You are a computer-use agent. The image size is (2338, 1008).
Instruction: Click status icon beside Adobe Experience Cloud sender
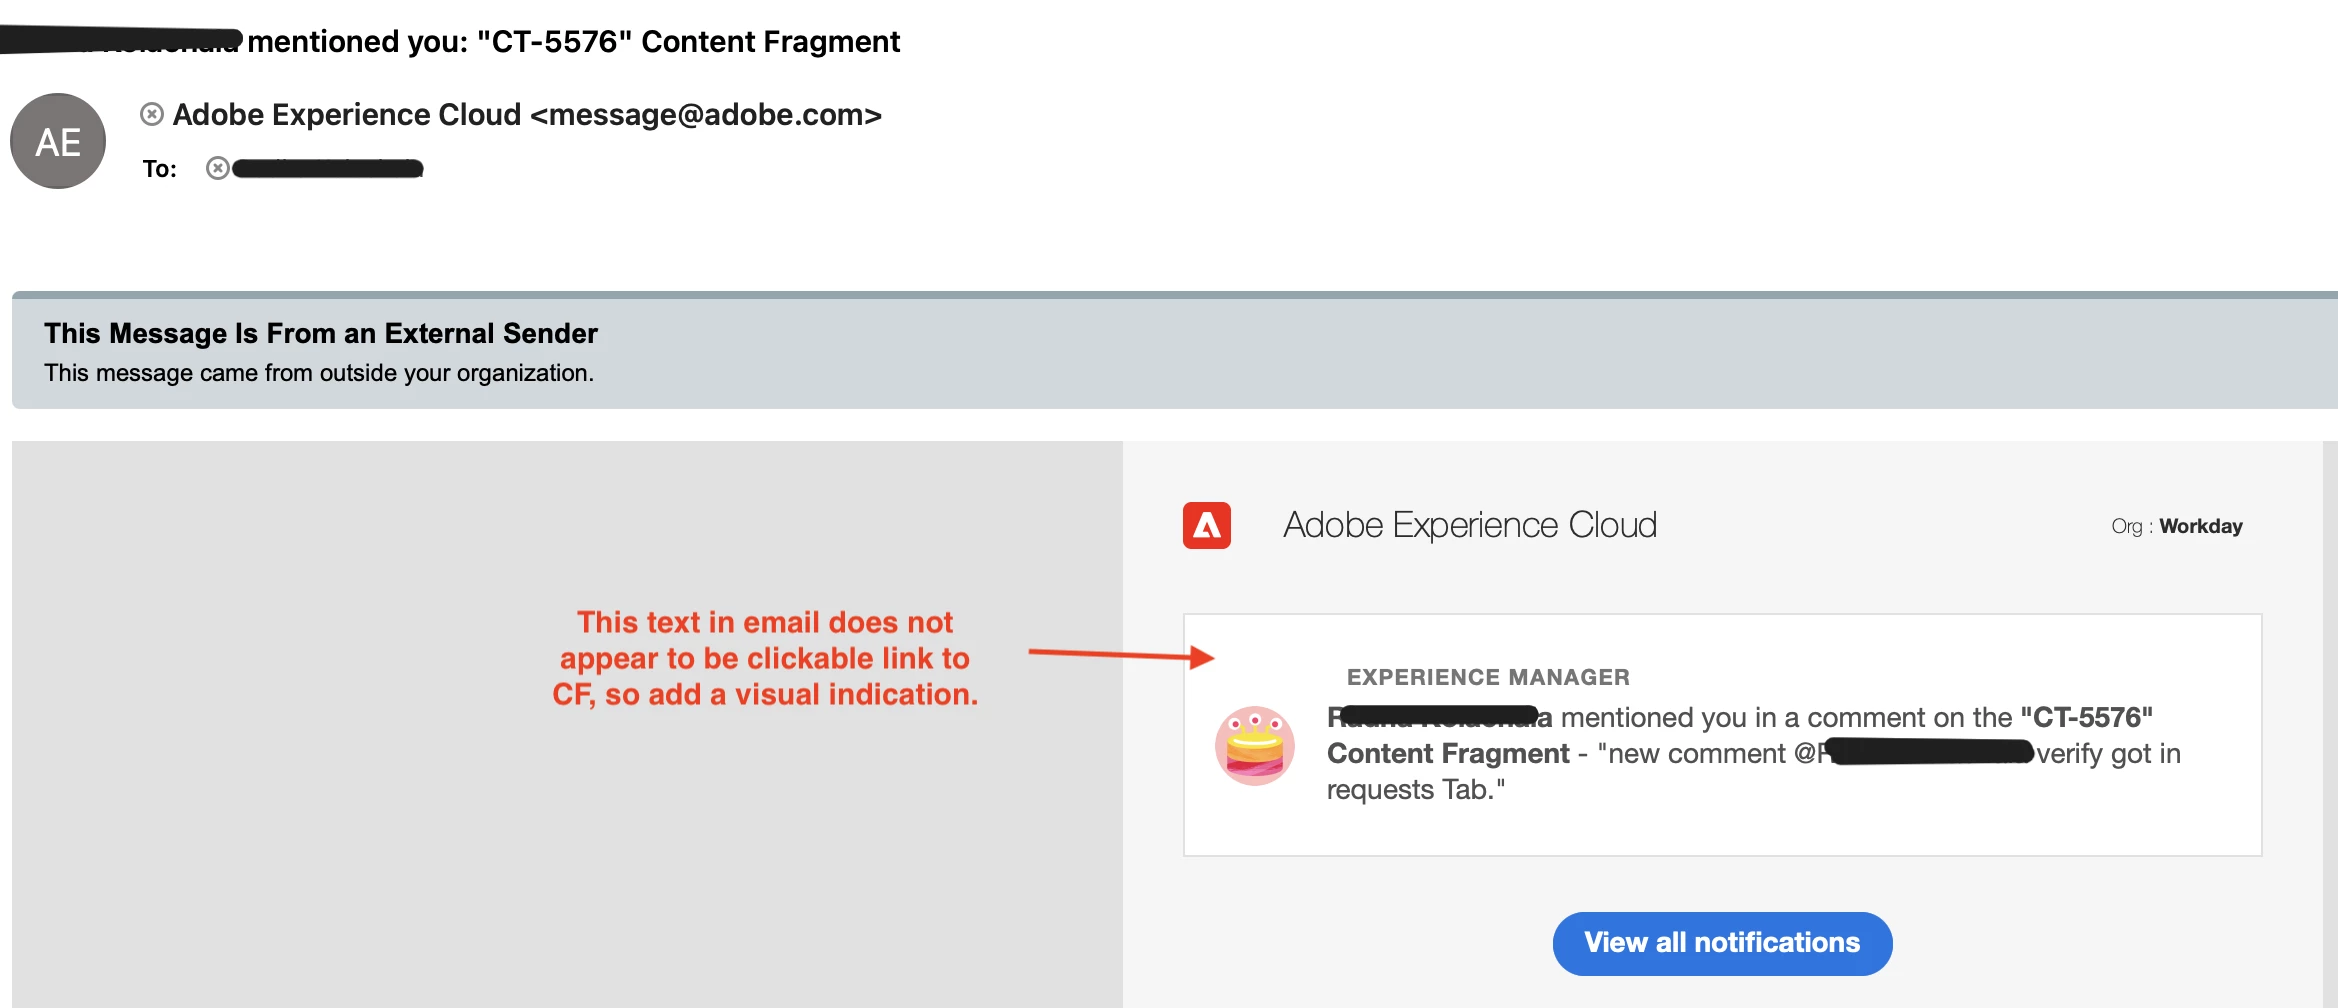152,114
